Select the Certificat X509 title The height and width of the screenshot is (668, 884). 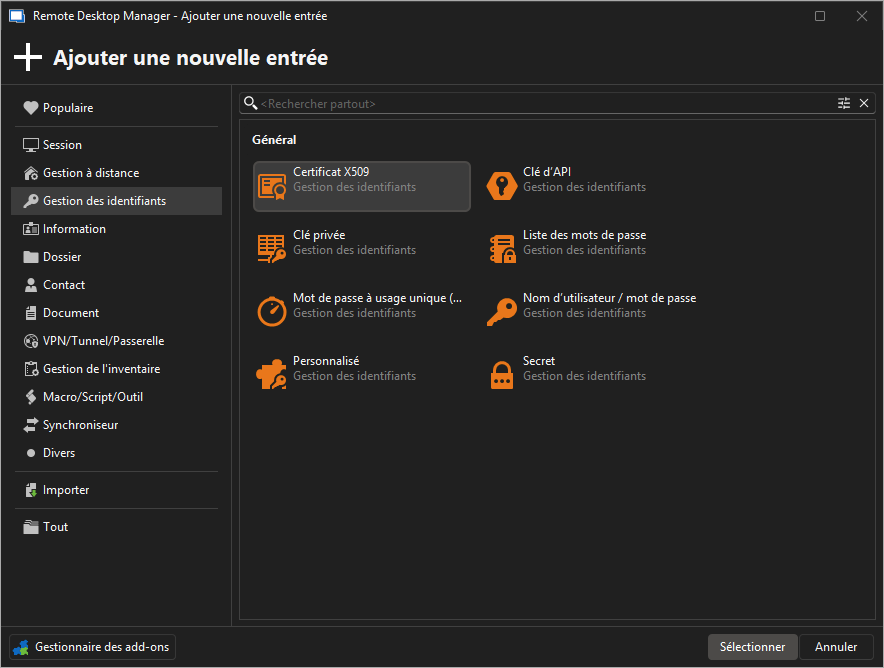[x=331, y=172]
